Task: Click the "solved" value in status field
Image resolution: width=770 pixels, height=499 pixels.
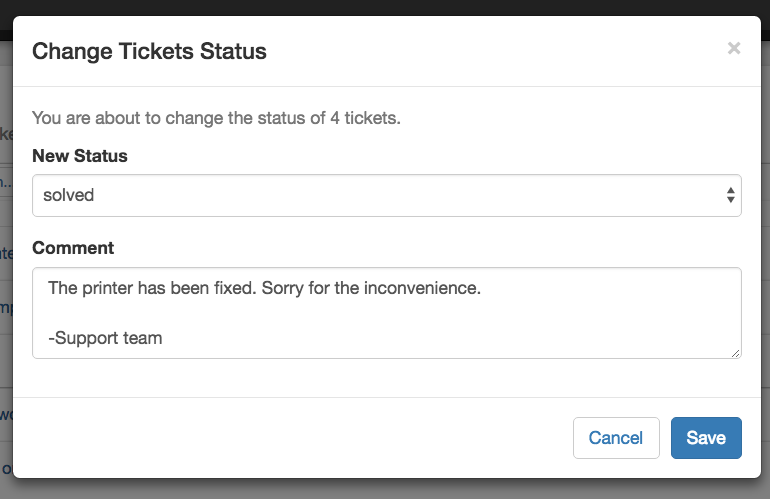Action: click(69, 195)
